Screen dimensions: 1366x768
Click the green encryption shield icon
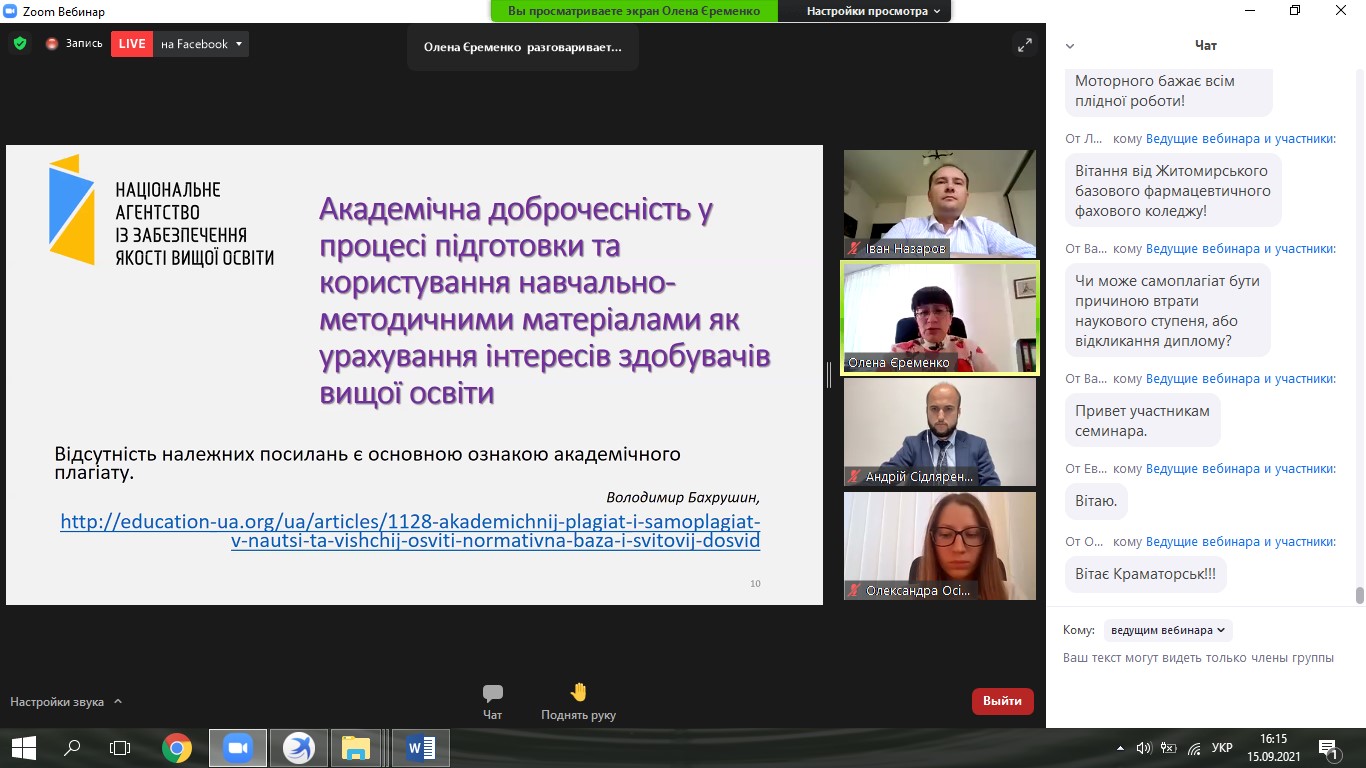point(19,44)
